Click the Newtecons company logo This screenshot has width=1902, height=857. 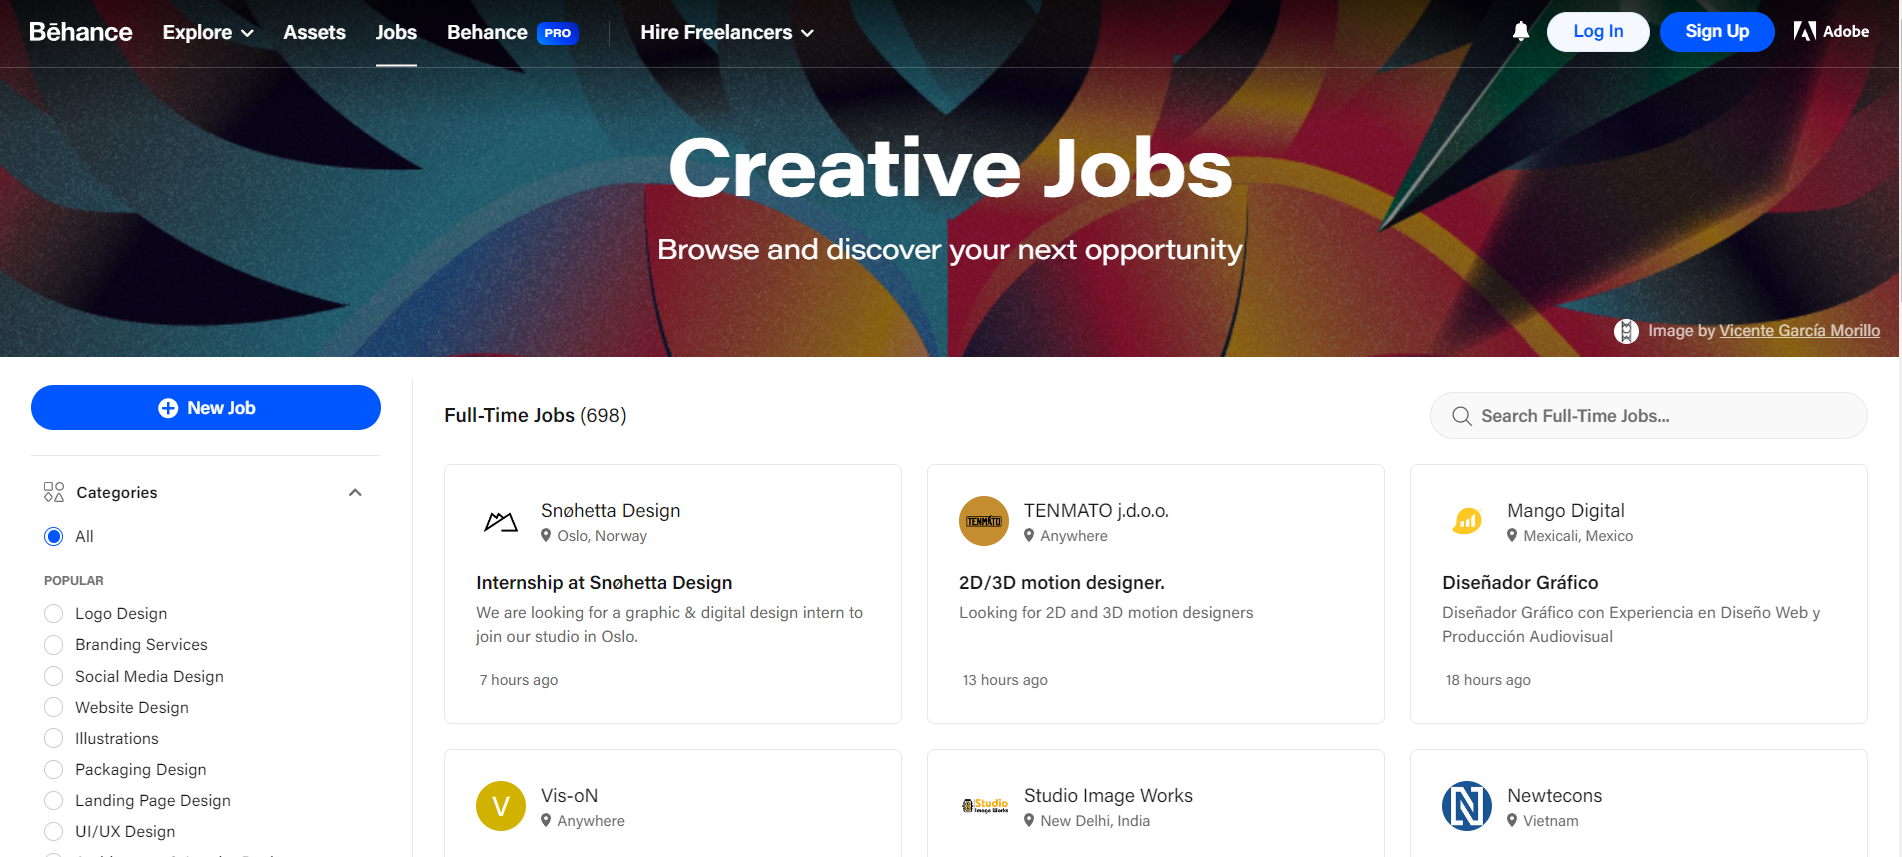1466,805
